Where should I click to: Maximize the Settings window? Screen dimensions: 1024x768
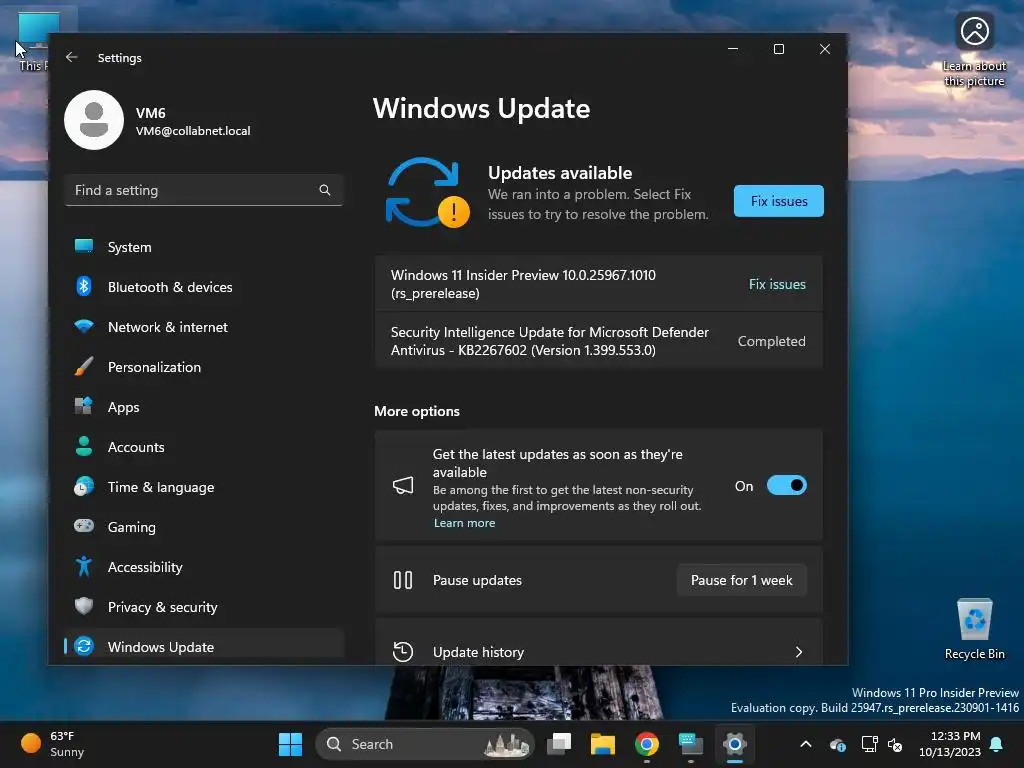pos(778,49)
